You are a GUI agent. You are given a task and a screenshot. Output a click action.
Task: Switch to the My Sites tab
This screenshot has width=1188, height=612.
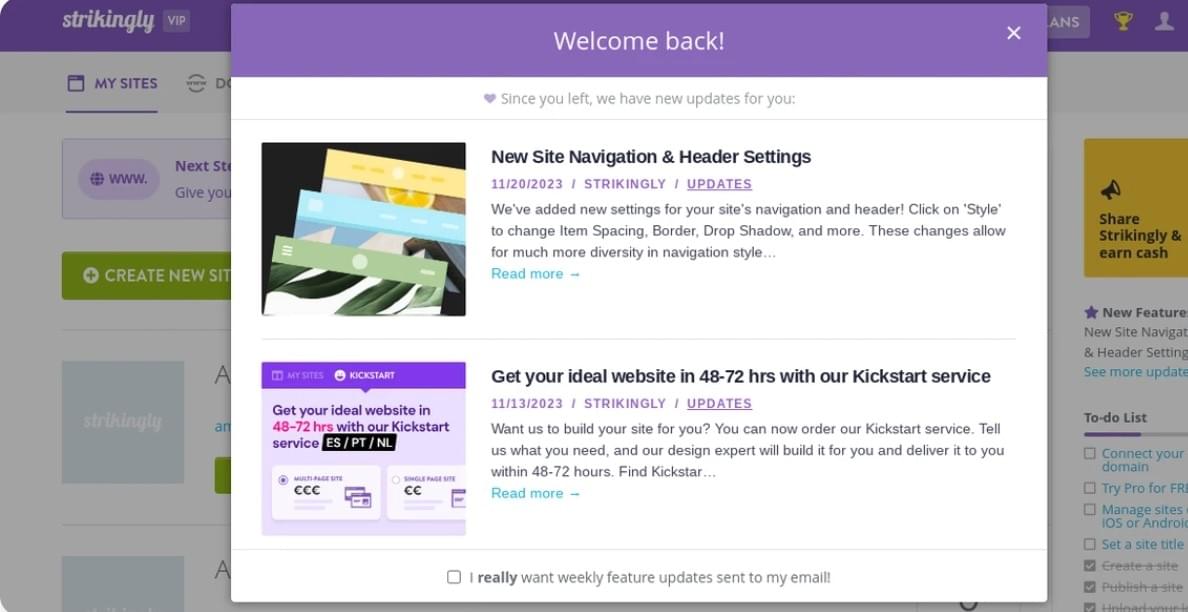(112, 83)
